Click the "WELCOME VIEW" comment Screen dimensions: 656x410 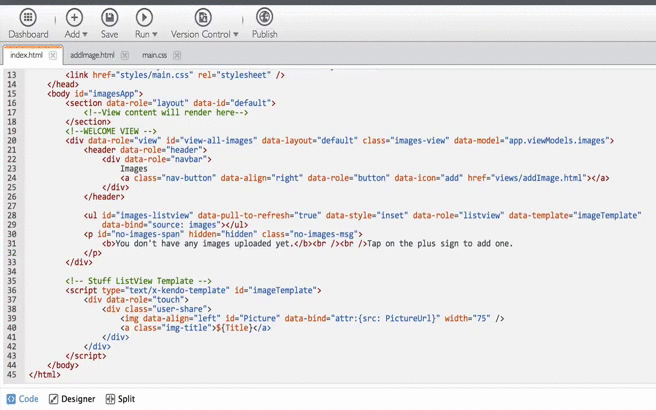(x=111, y=131)
